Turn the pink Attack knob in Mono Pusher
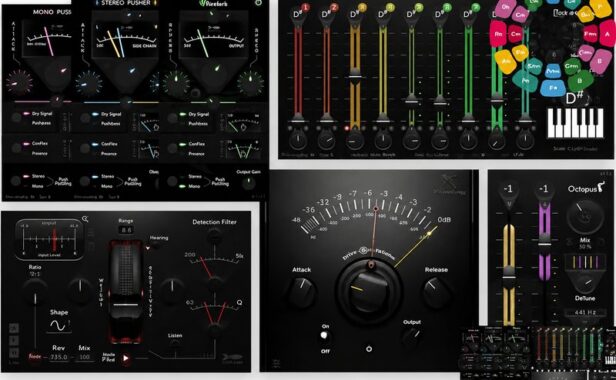Screen dimensions: 616x380 [x=18, y=83]
